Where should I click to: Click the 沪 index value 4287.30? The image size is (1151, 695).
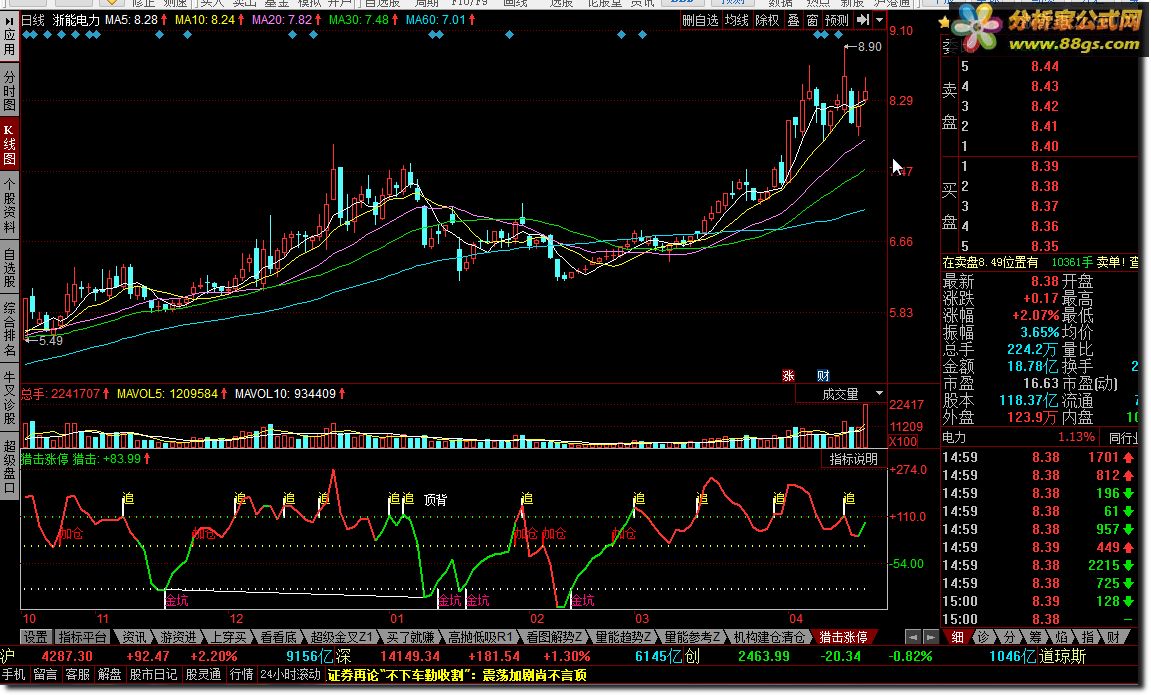pyautogui.click(x=67, y=656)
